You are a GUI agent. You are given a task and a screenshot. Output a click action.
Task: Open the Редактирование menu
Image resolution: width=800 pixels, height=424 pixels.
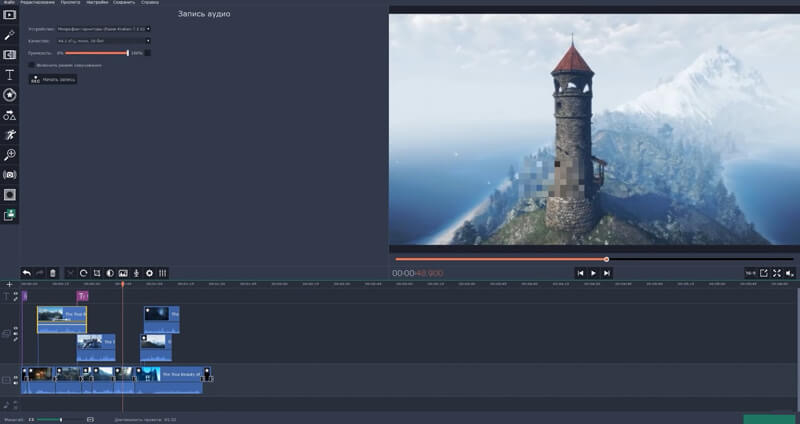(x=37, y=3)
